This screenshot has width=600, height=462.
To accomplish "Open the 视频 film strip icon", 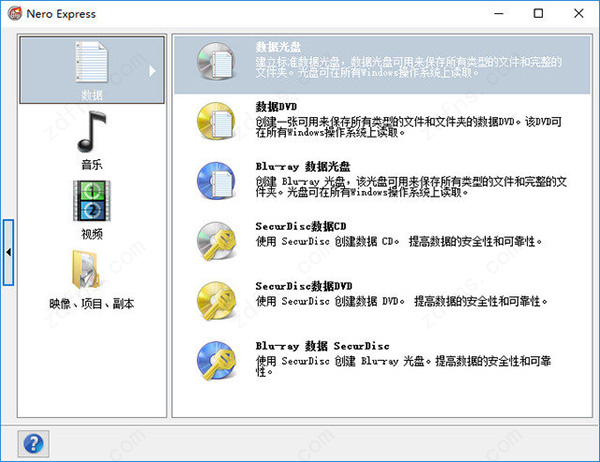I will click(92, 201).
